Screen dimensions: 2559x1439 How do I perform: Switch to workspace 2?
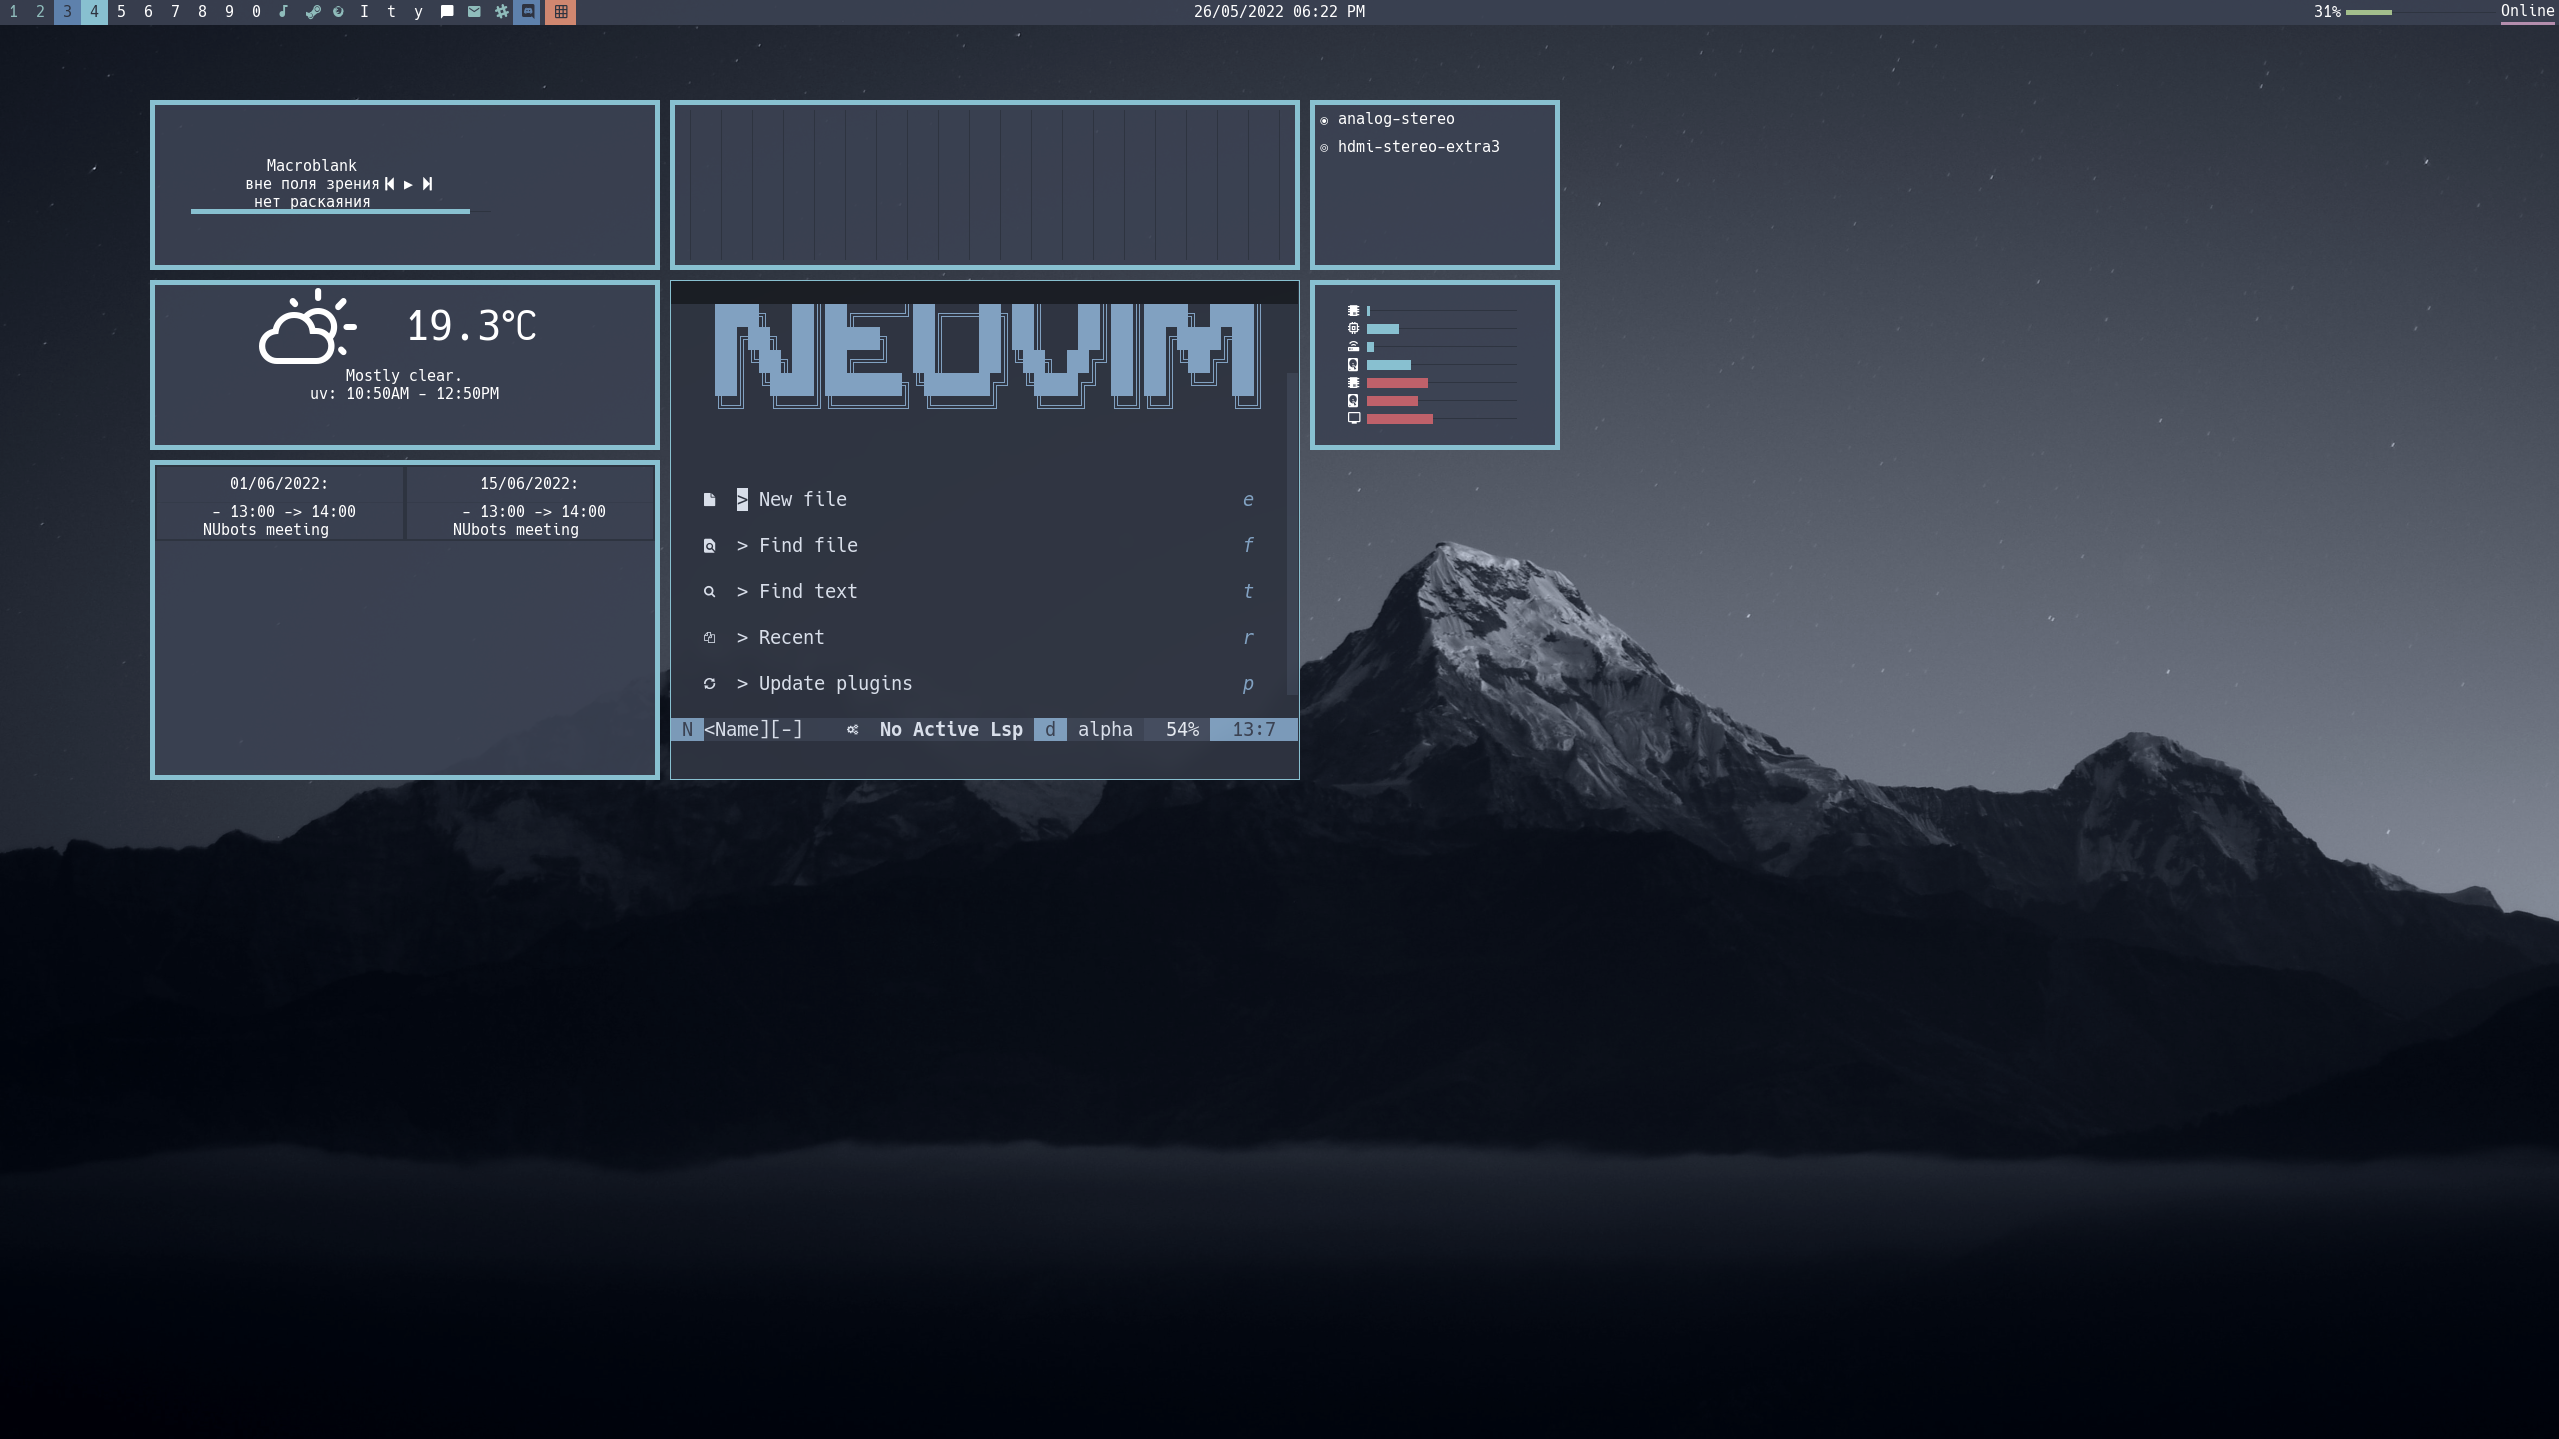(40, 12)
